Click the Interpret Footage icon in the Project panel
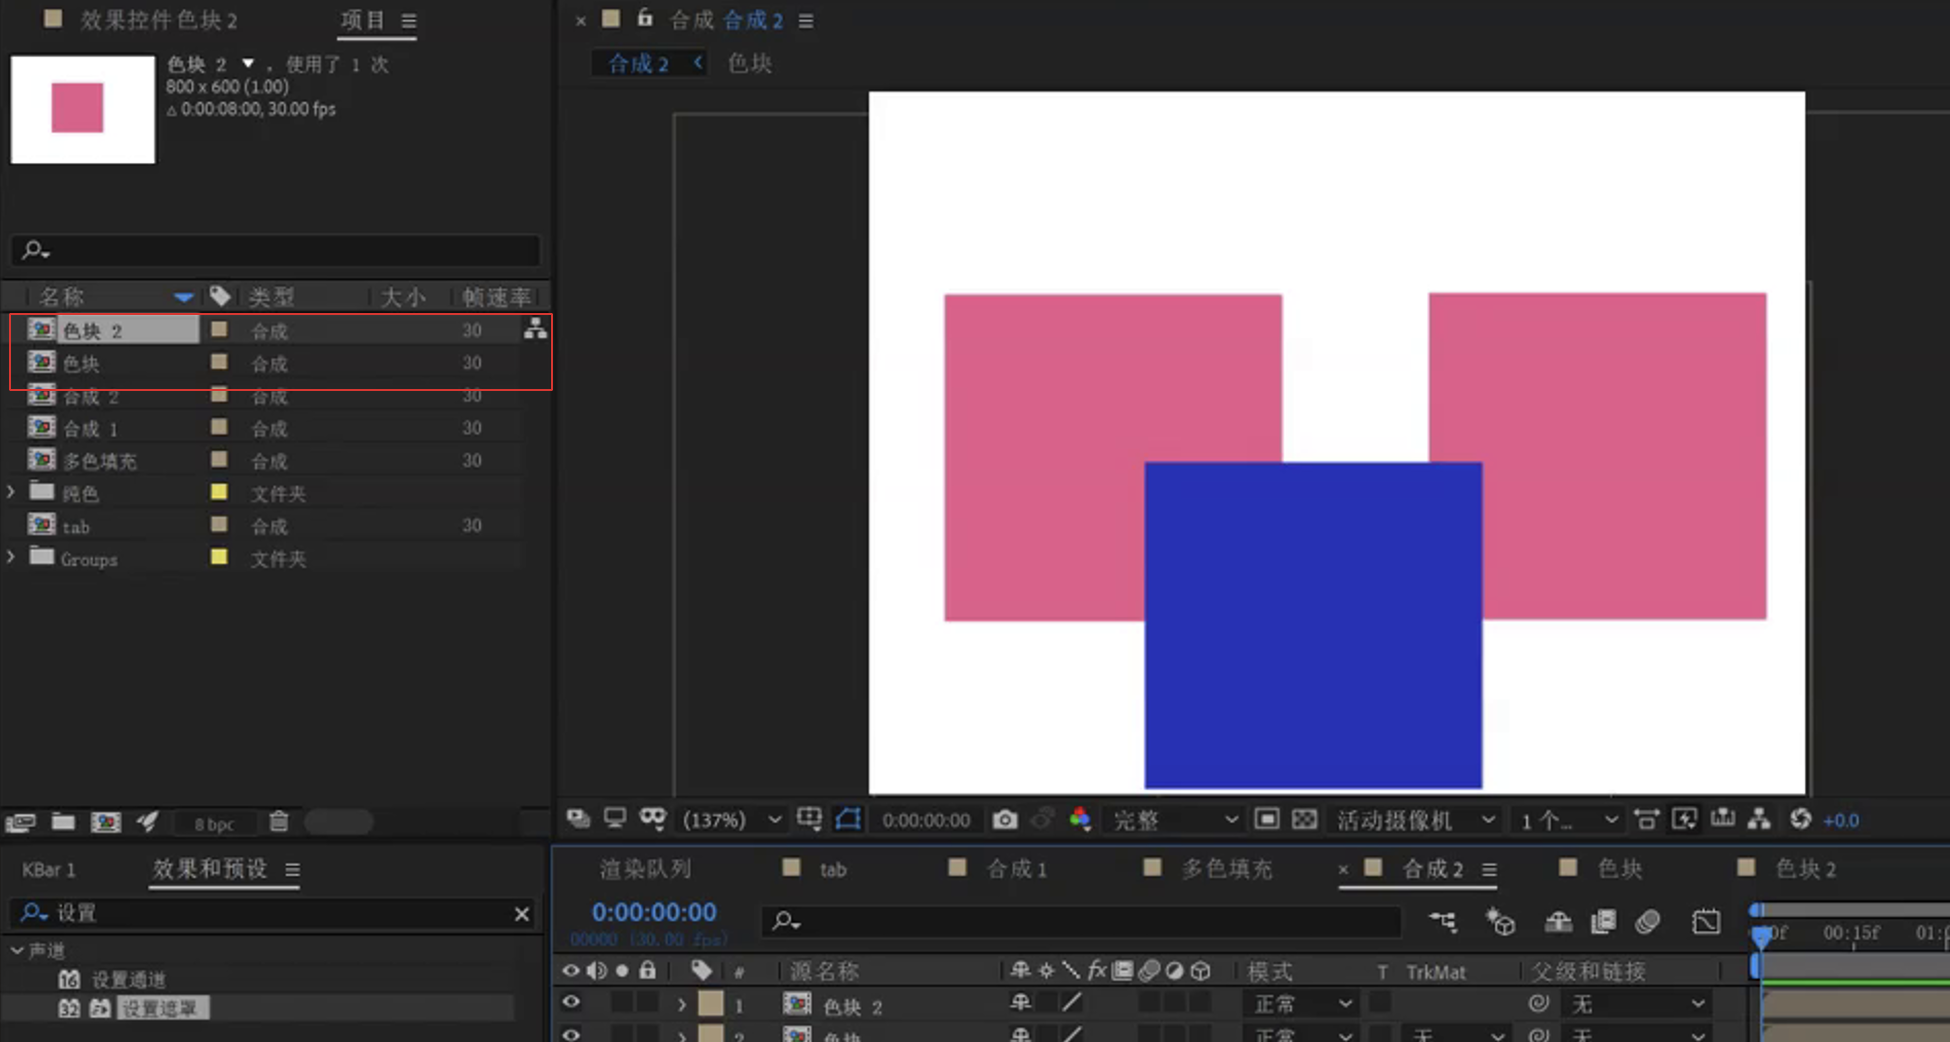The height and width of the screenshot is (1042, 1950). pyautogui.click(x=20, y=822)
